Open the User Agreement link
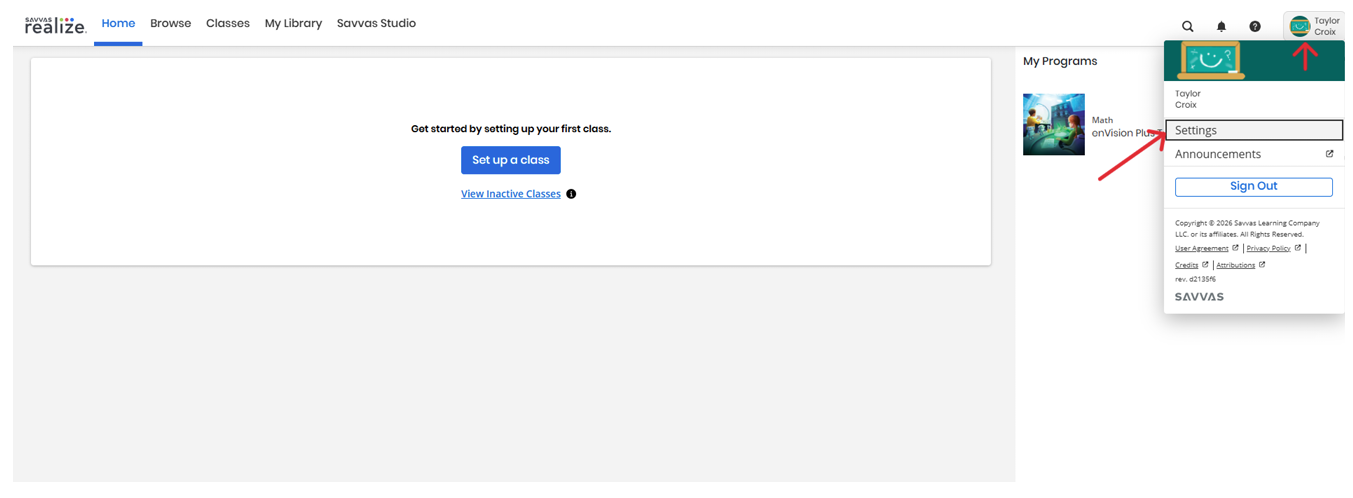1353x498 pixels. 1201,248
